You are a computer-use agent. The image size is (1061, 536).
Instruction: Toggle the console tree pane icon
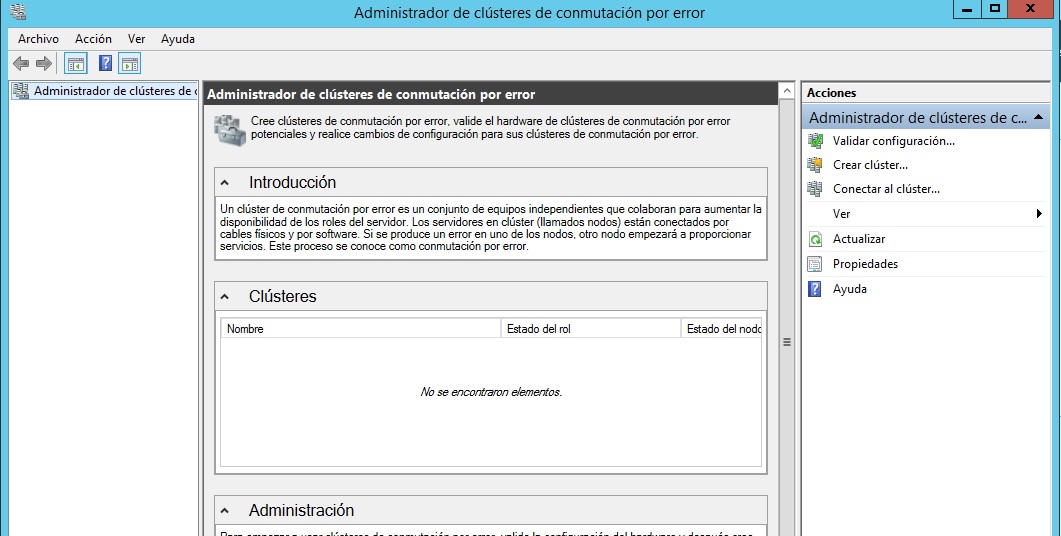point(75,64)
